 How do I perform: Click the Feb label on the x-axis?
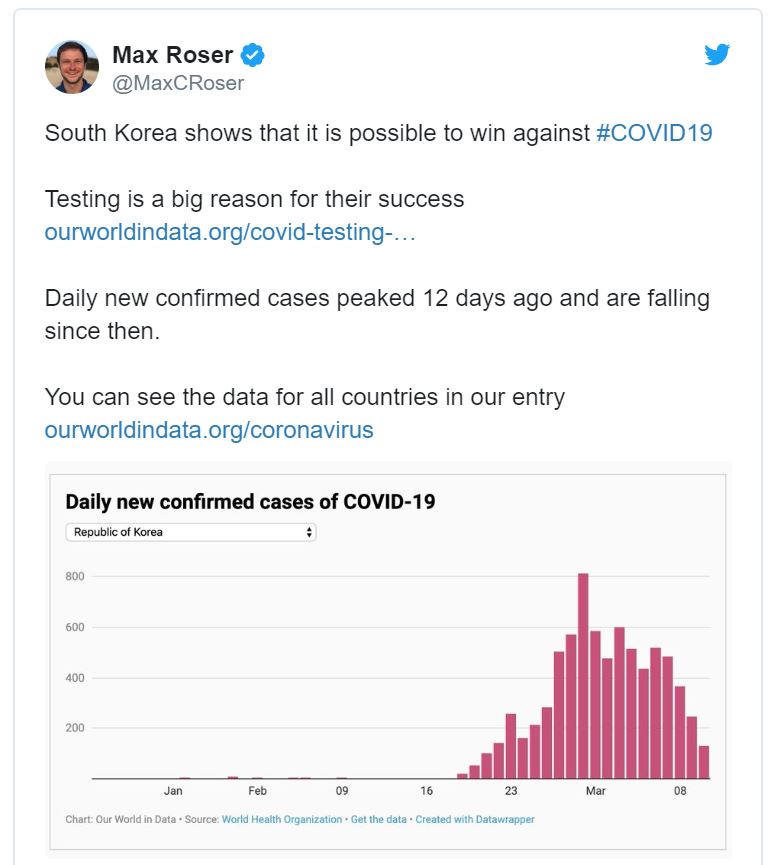[x=258, y=791]
